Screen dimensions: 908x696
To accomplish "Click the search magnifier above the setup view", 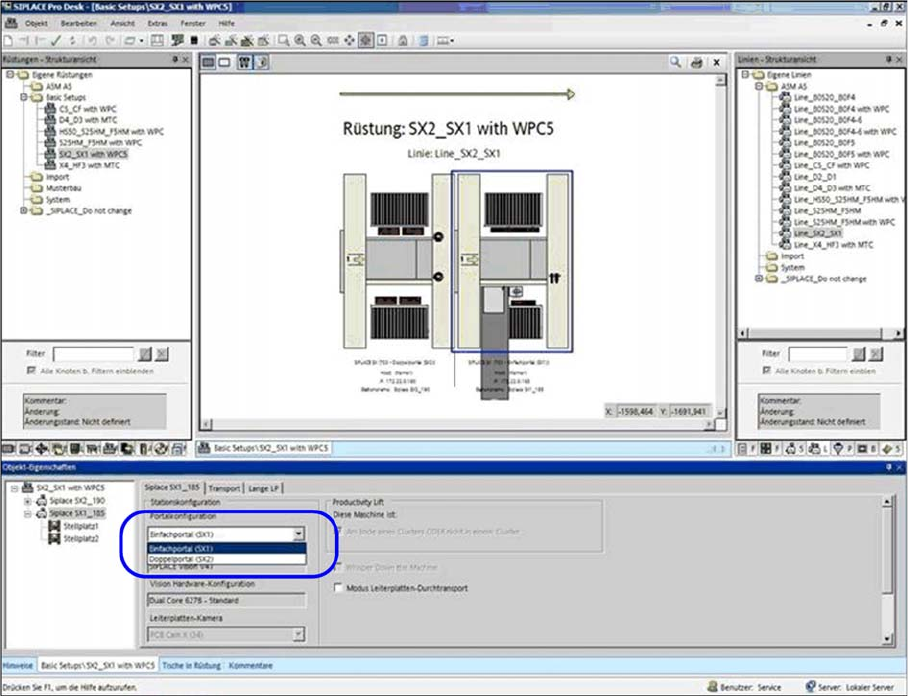I will coord(677,63).
